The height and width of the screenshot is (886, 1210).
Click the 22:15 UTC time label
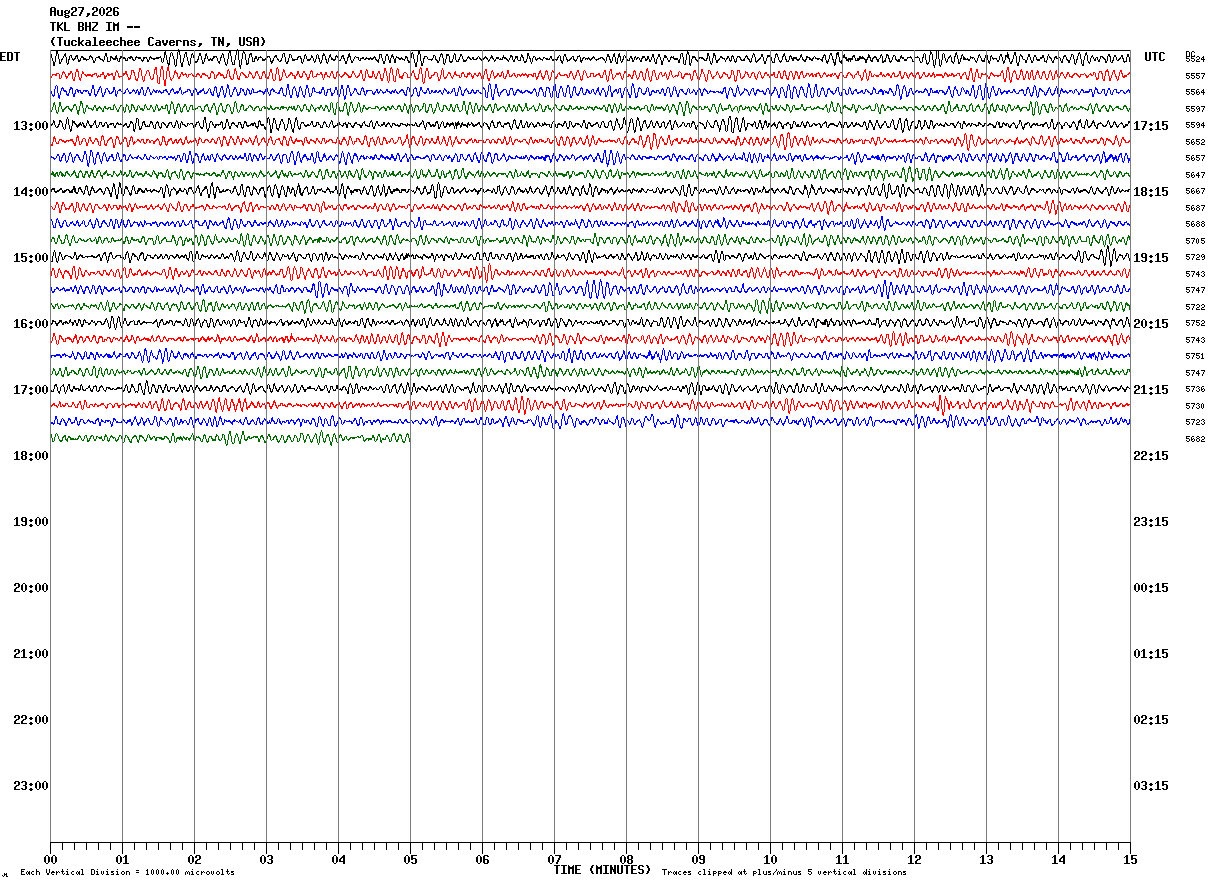coord(1151,455)
